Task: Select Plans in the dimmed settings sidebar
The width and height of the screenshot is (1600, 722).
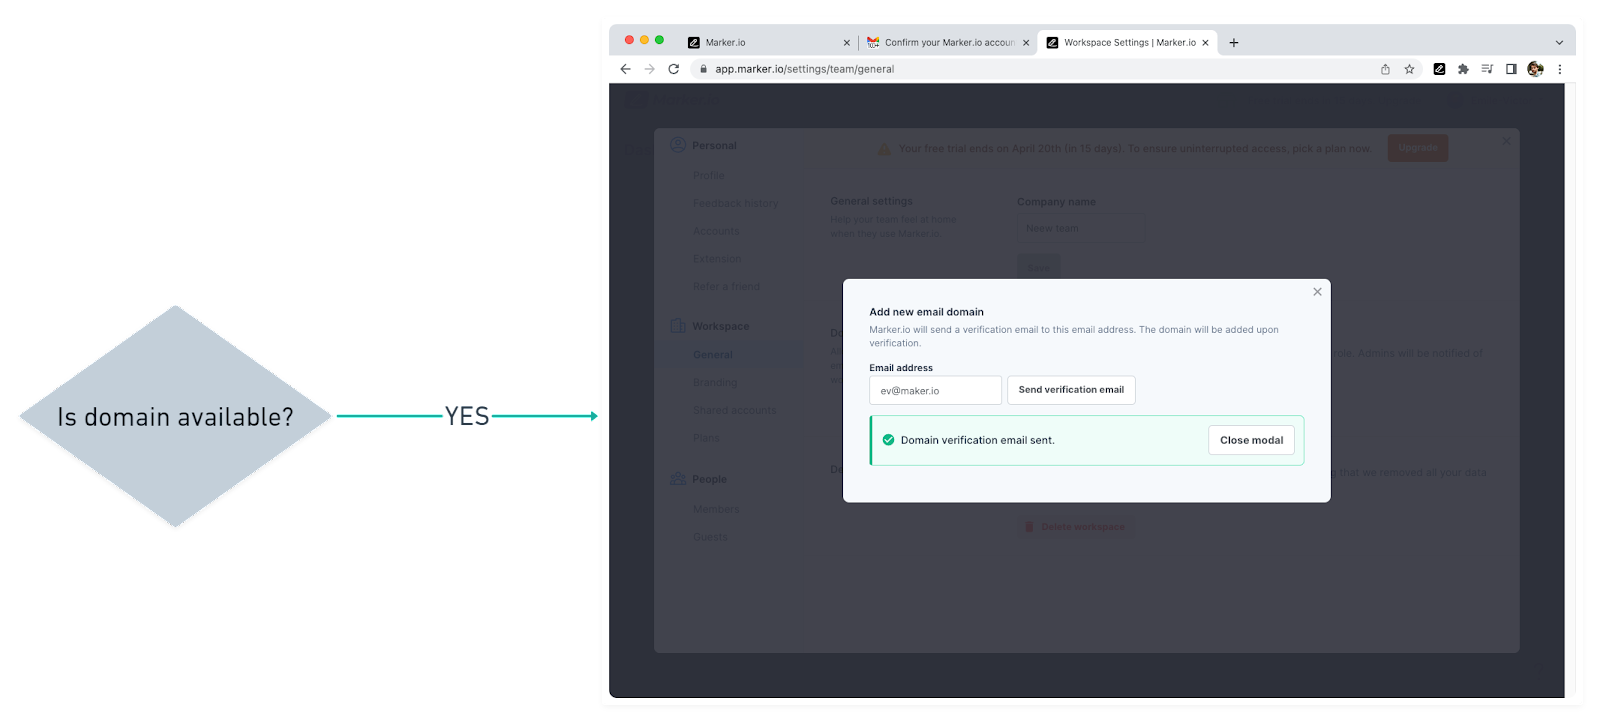Action: coord(706,438)
